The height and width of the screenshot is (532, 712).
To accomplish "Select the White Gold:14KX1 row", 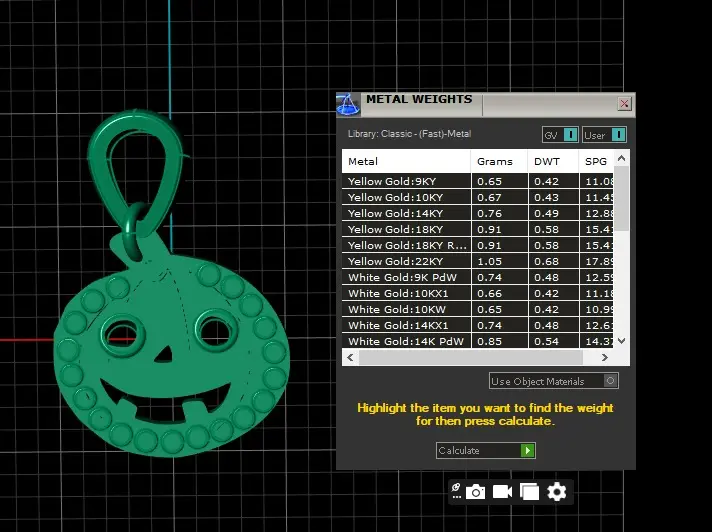I will (x=478, y=325).
